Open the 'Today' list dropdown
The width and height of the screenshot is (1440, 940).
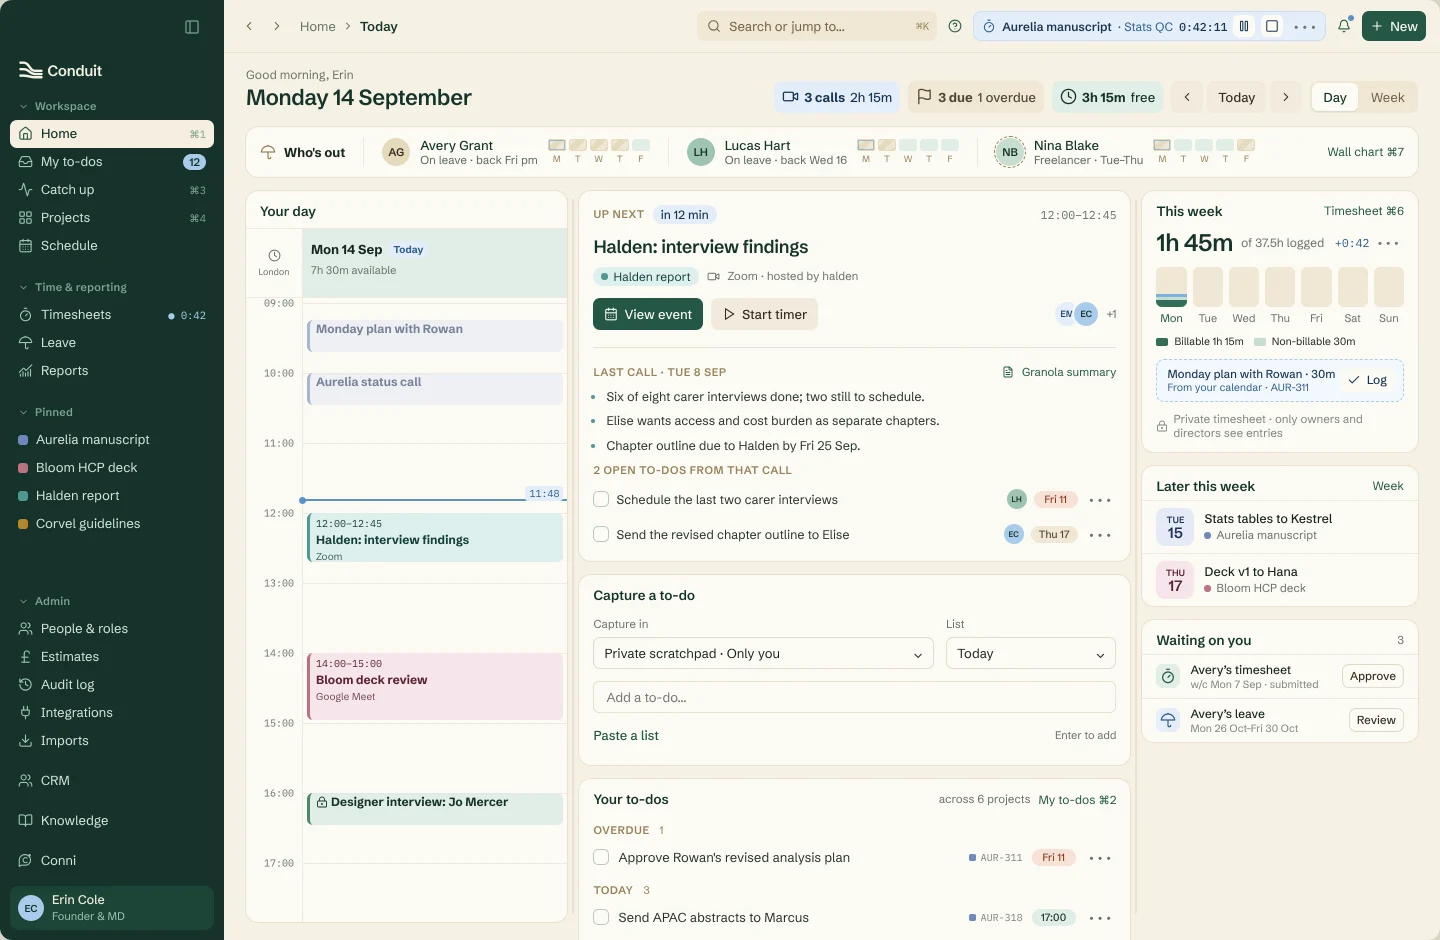point(1031,653)
